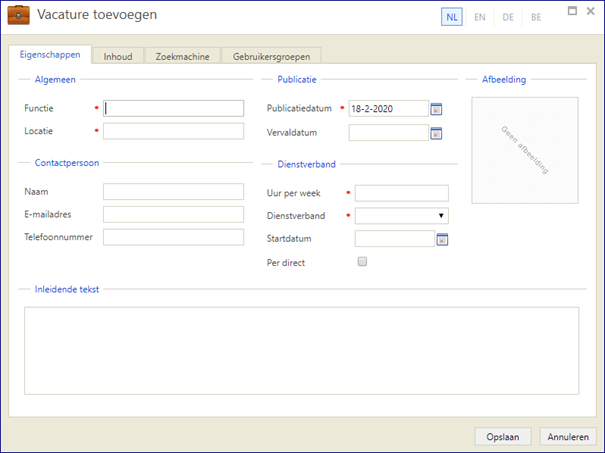605x453 pixels.
Task: Click the Inleidende tekst text area
Action: tap(301, 351)
